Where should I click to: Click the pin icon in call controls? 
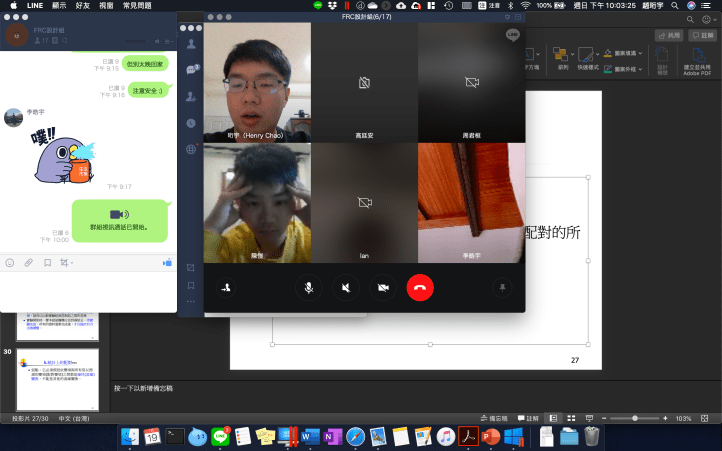[x=502, y=288]
